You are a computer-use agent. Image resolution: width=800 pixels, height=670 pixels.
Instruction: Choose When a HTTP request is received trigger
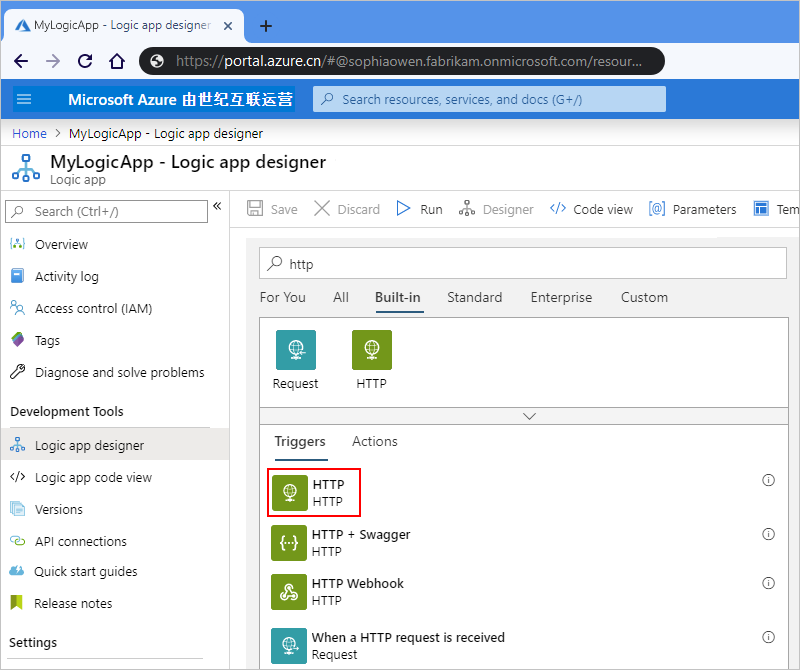(388, 646)
